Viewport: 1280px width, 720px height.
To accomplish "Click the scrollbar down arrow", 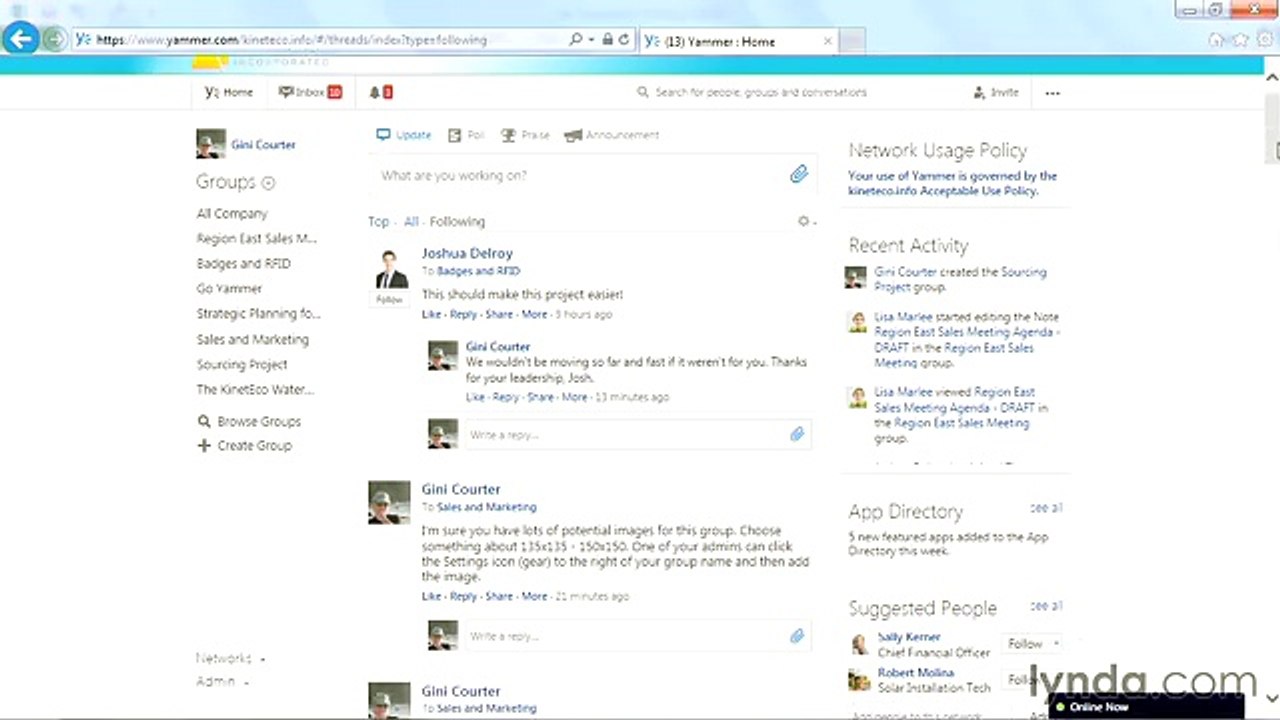I will click(x=1271, y=697).
